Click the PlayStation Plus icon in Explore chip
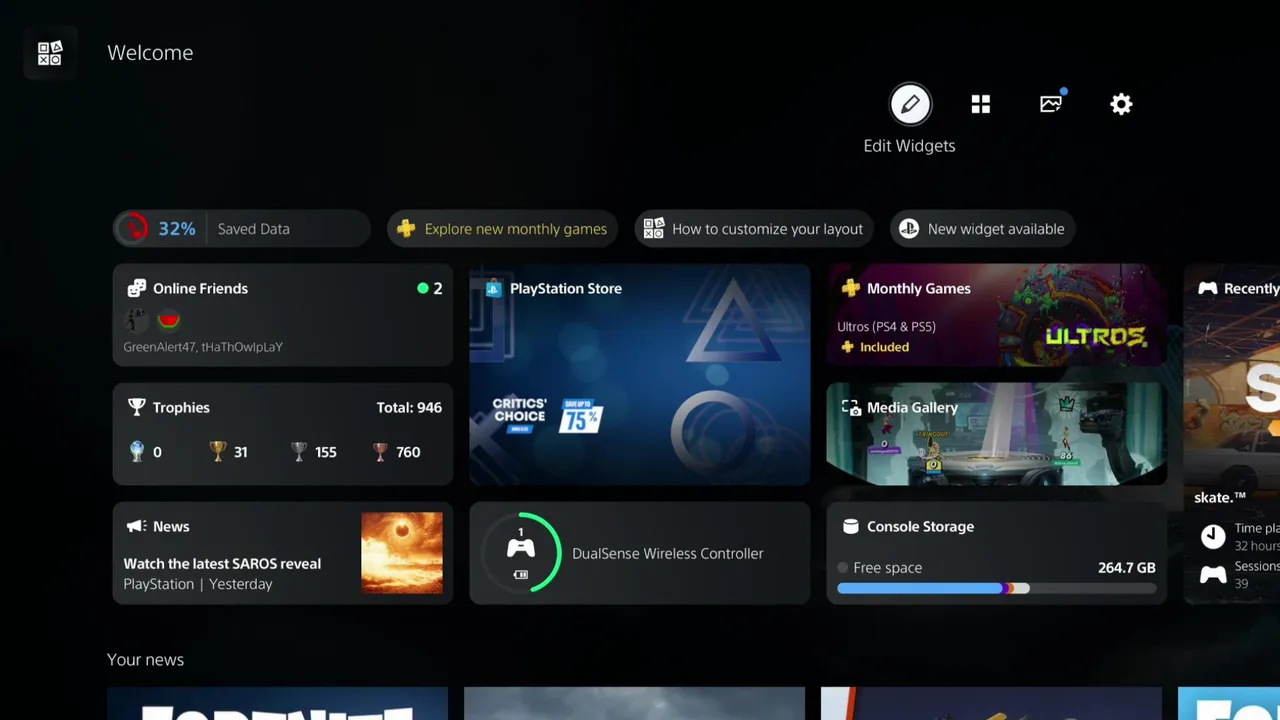Screen dimensions: 1280x720 pos(406,229)
